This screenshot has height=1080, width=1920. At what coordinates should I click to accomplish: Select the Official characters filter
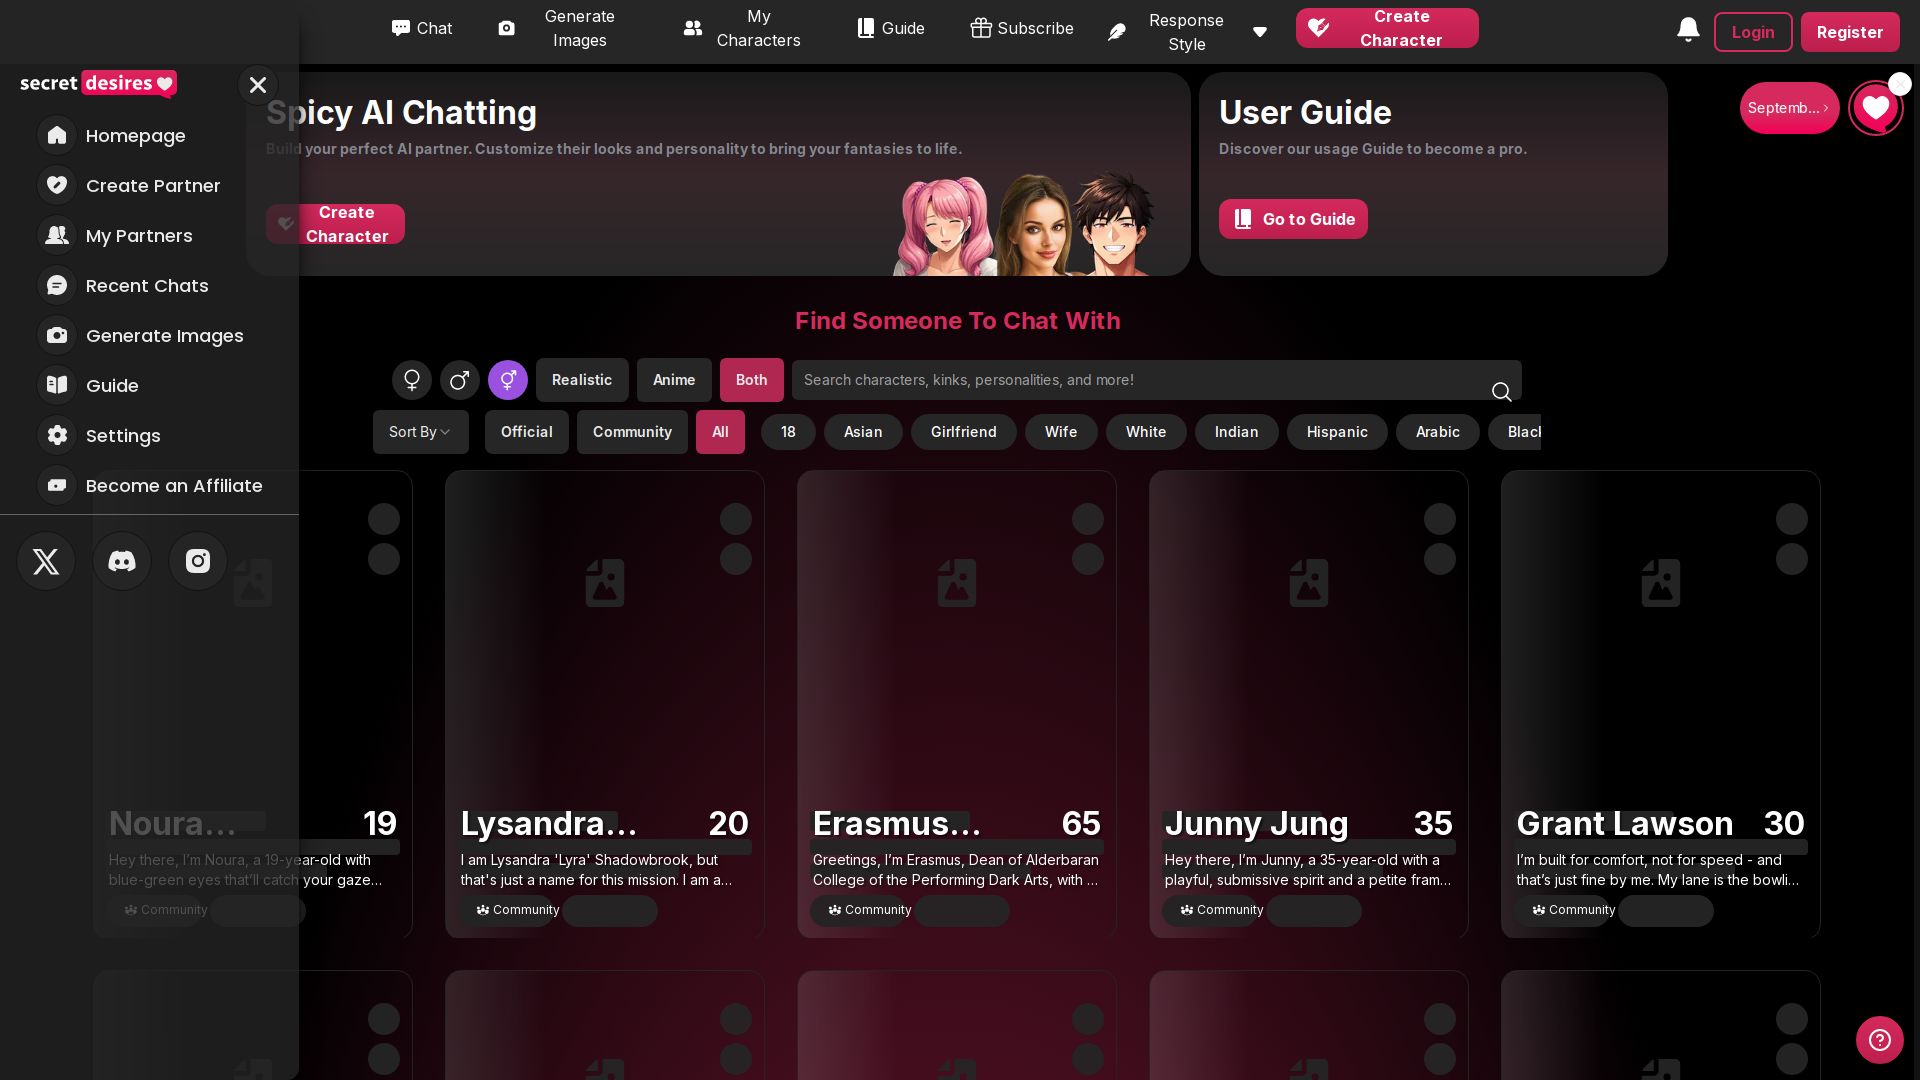coord(527,432)
